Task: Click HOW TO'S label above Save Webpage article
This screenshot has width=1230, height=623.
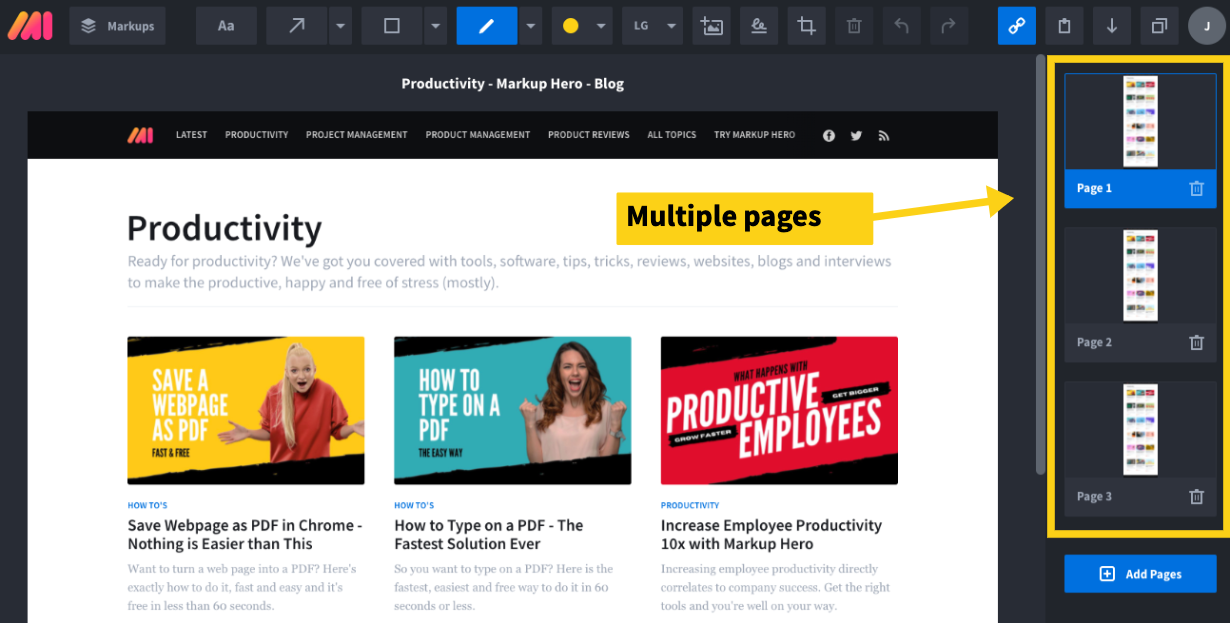Action: pyautogui.click(x=148, y=506)
